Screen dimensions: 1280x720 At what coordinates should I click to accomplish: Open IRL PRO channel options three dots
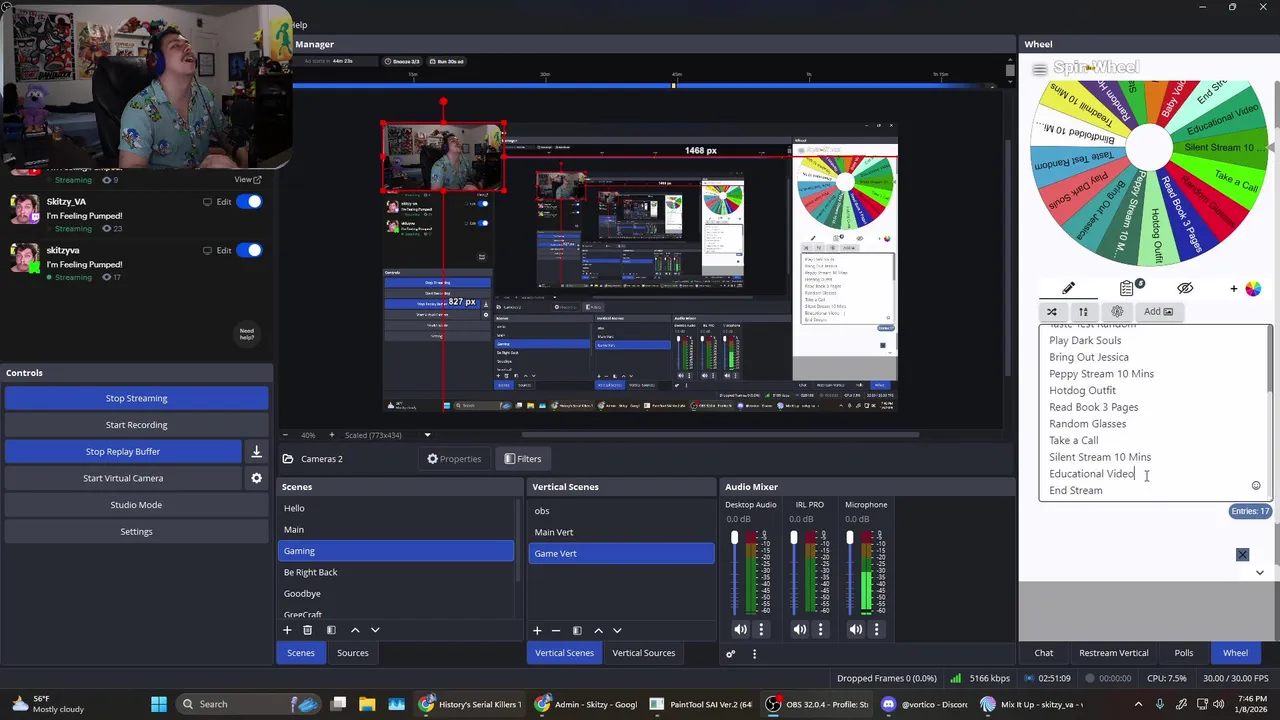(820, 629)
